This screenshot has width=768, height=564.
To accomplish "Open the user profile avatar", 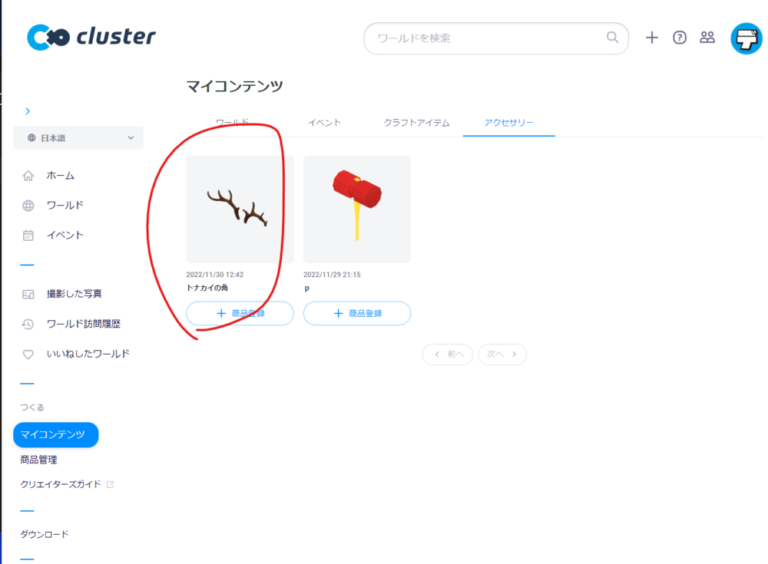I will 746,39.
